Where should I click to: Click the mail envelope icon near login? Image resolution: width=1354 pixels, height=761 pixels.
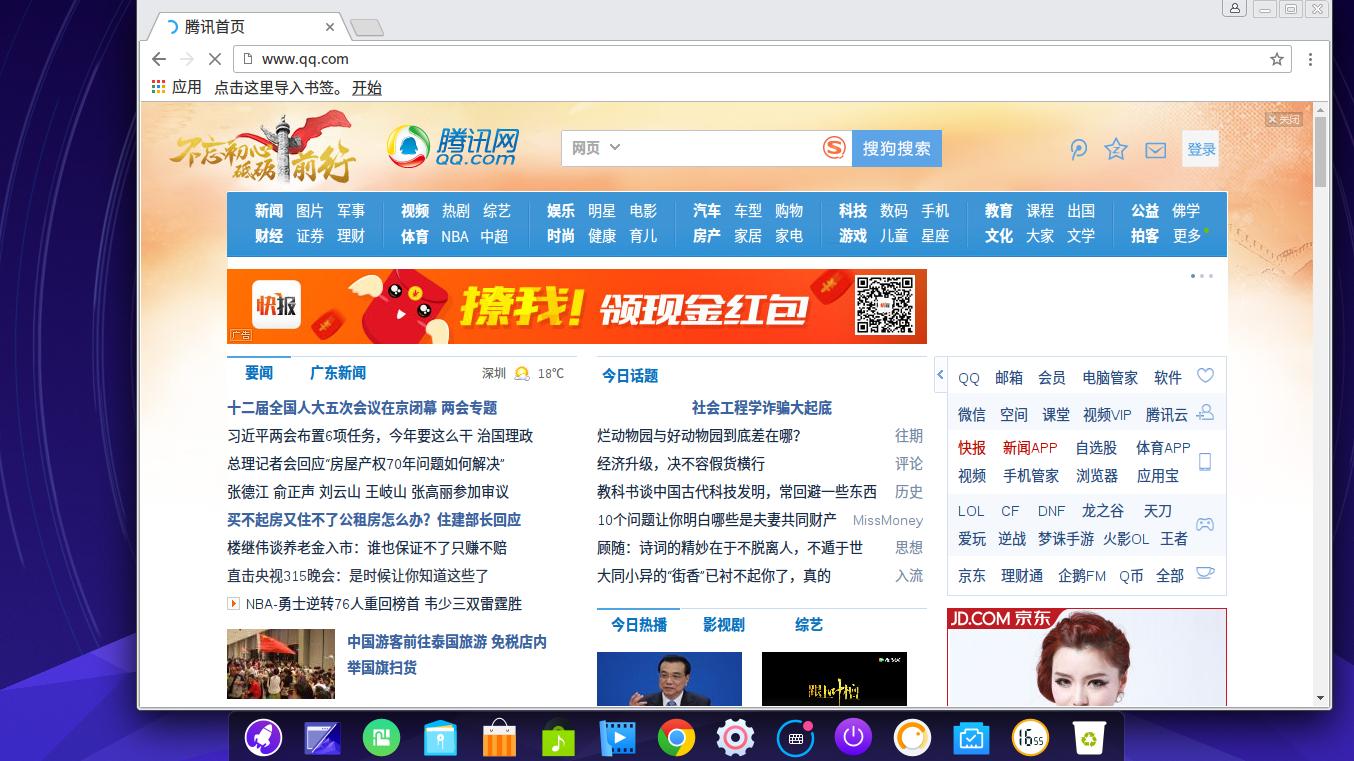(x=1155, y=149)
